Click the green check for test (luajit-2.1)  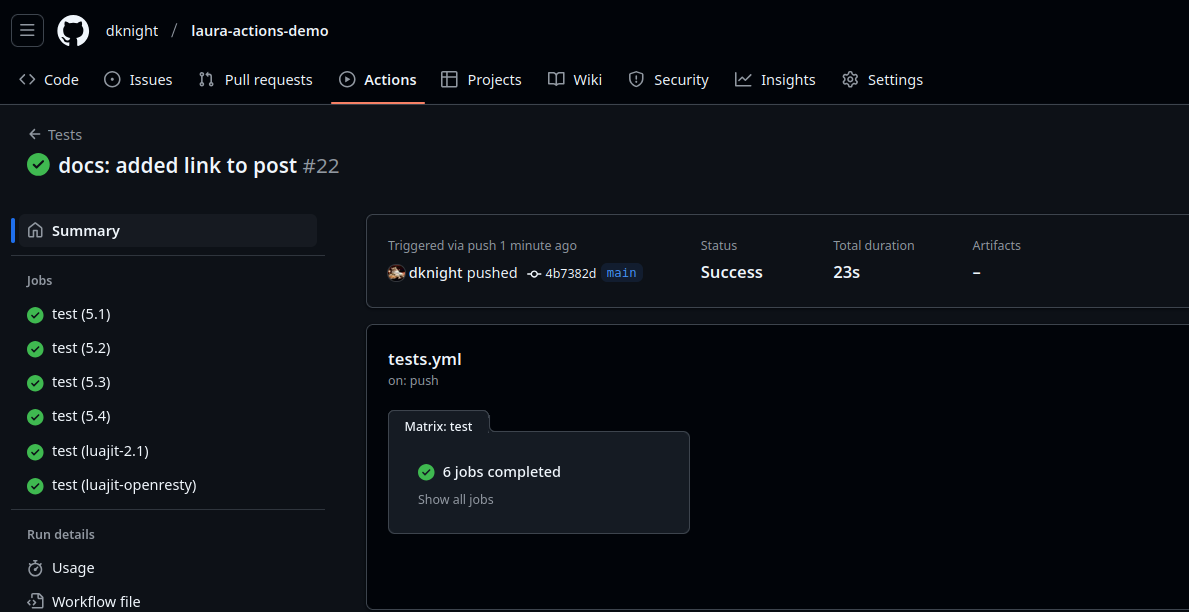pos(35,452)
